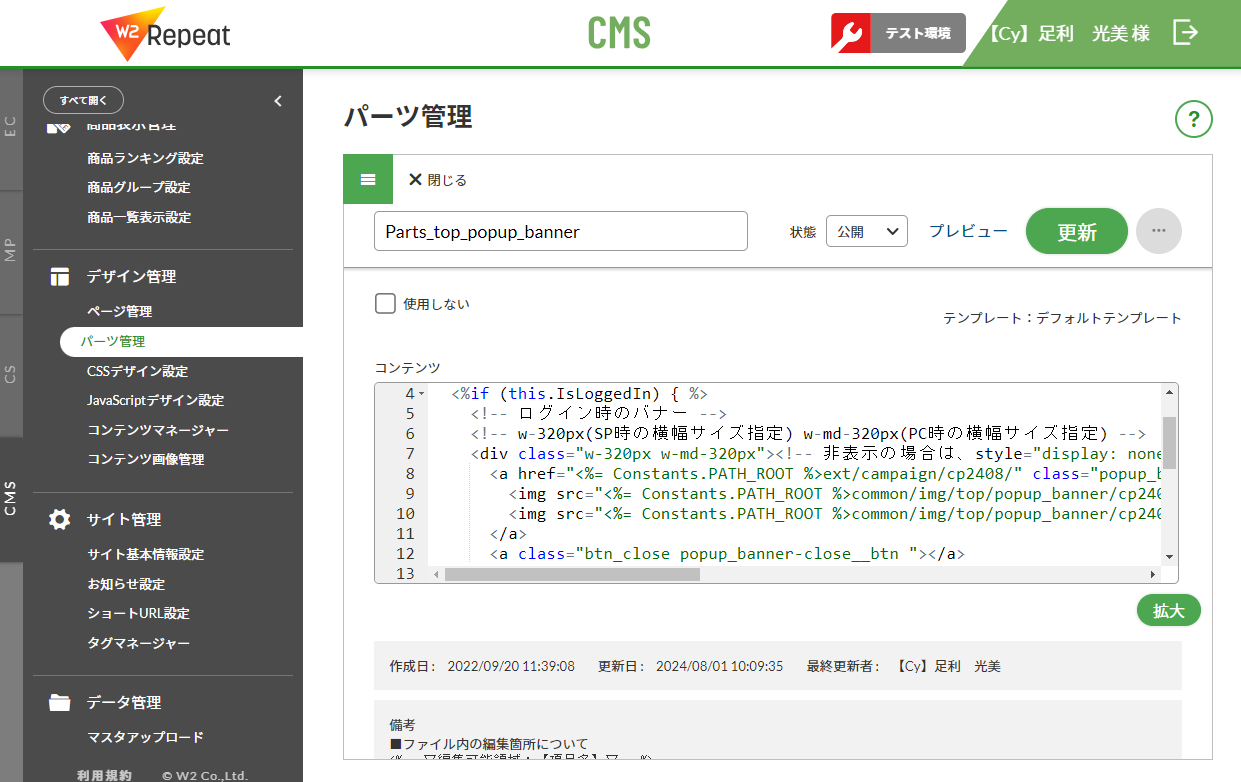
Task: Select the CMS side tab
Action: pos(11,498)
